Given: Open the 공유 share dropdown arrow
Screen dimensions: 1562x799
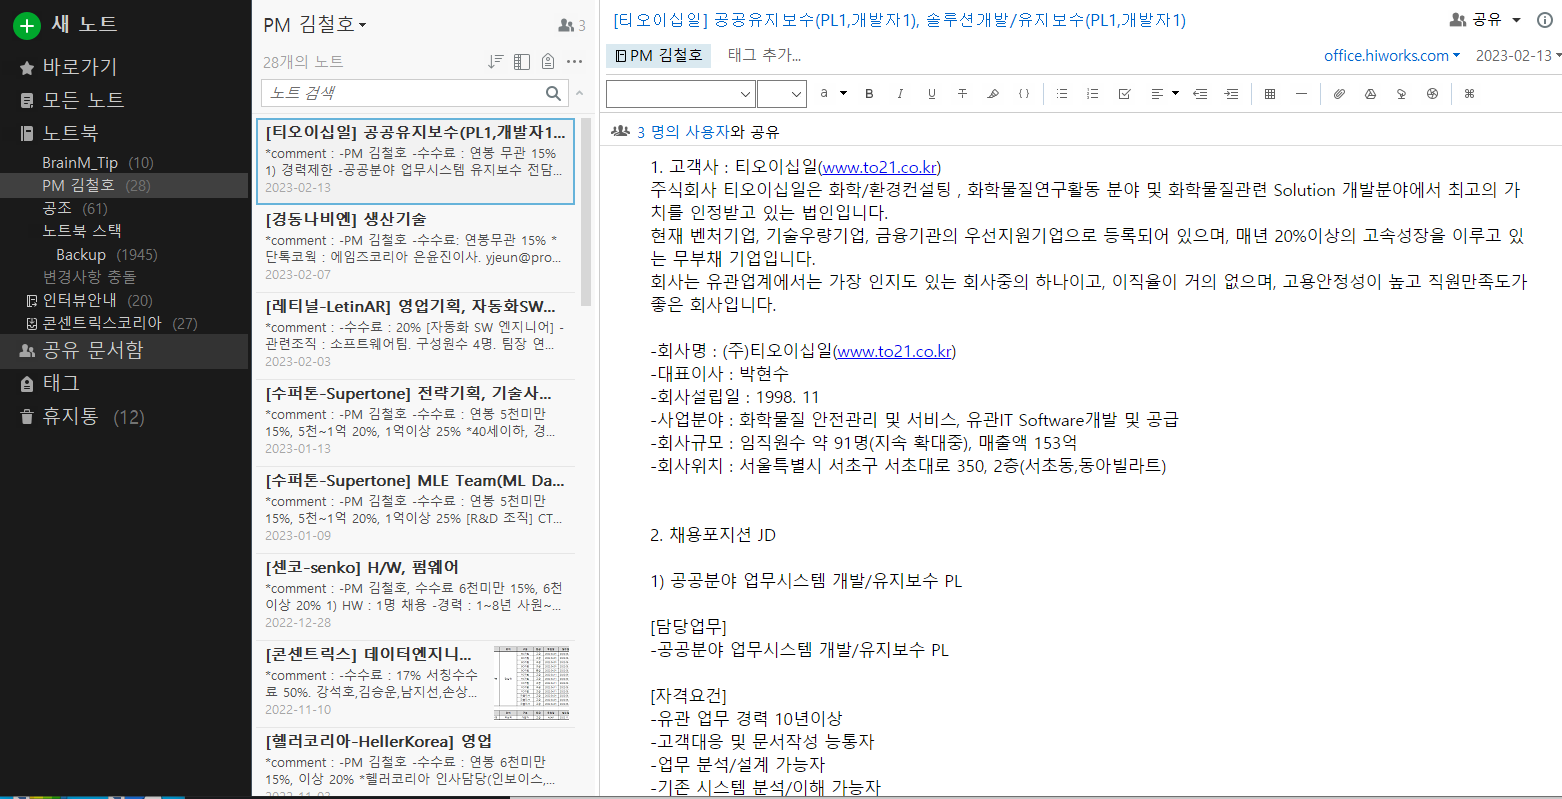Looking at the screenshot, I should 1516,20.
